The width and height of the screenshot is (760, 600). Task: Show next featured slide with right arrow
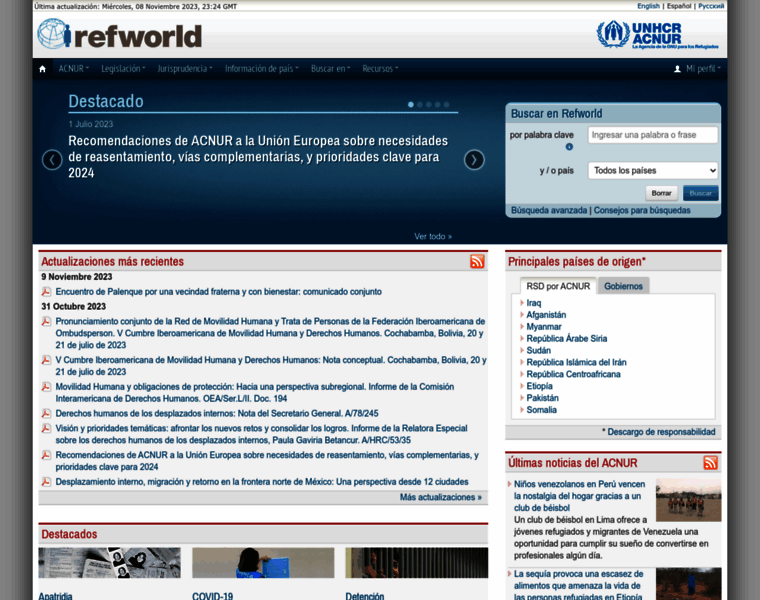coord(474,160)
